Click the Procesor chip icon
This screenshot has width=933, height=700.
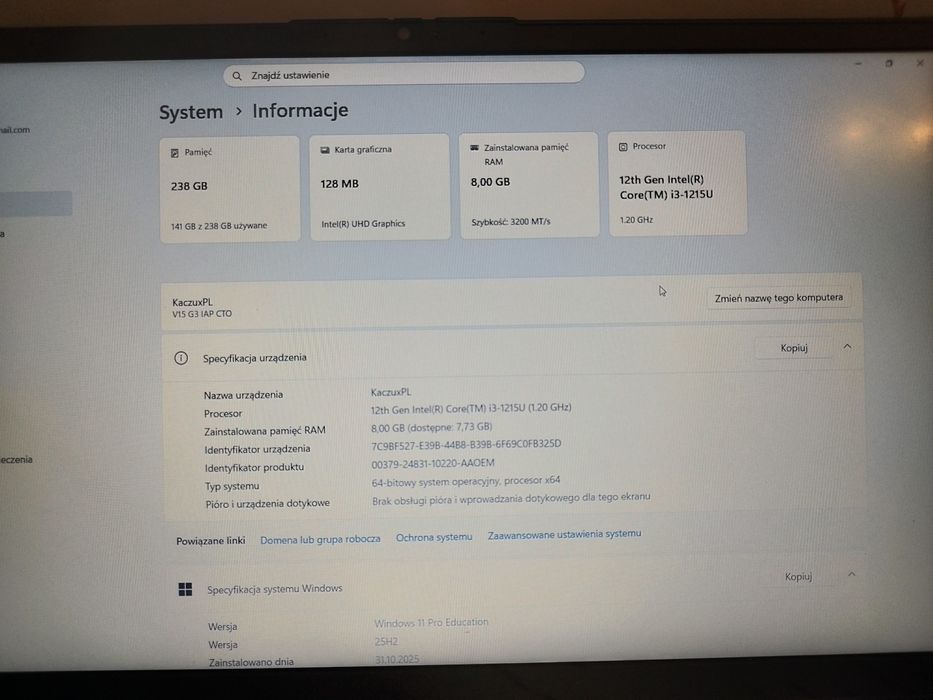click(x=623, y=146)
